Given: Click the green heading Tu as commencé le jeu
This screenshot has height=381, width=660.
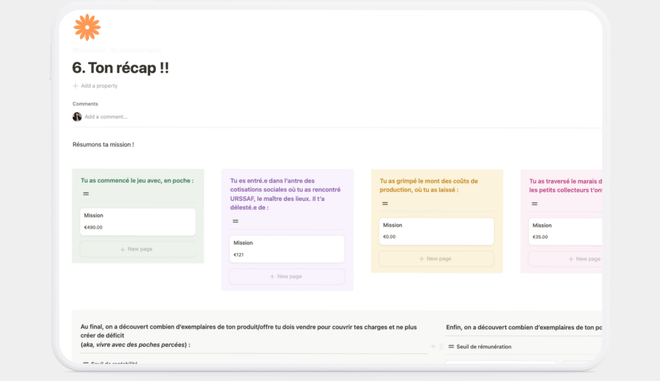Looking at the screenshot, I should pos(137,181).
